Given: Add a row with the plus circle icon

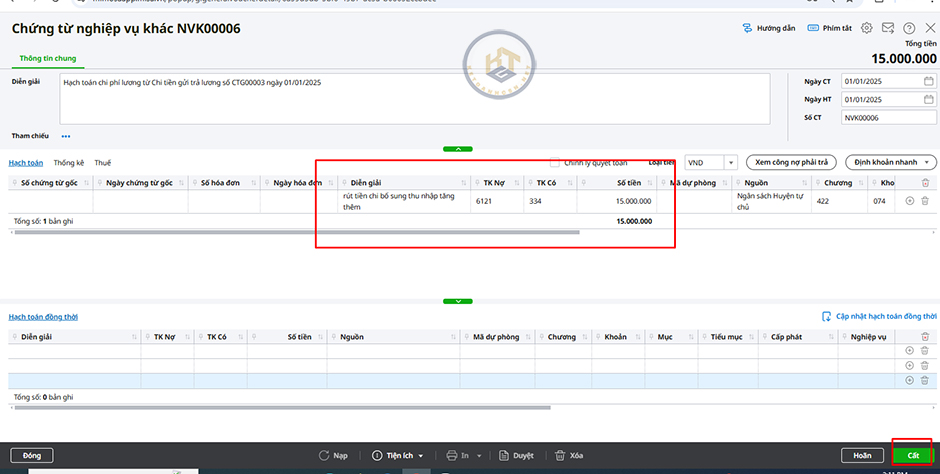Looking at the screenshot, I should pos(909,201).
